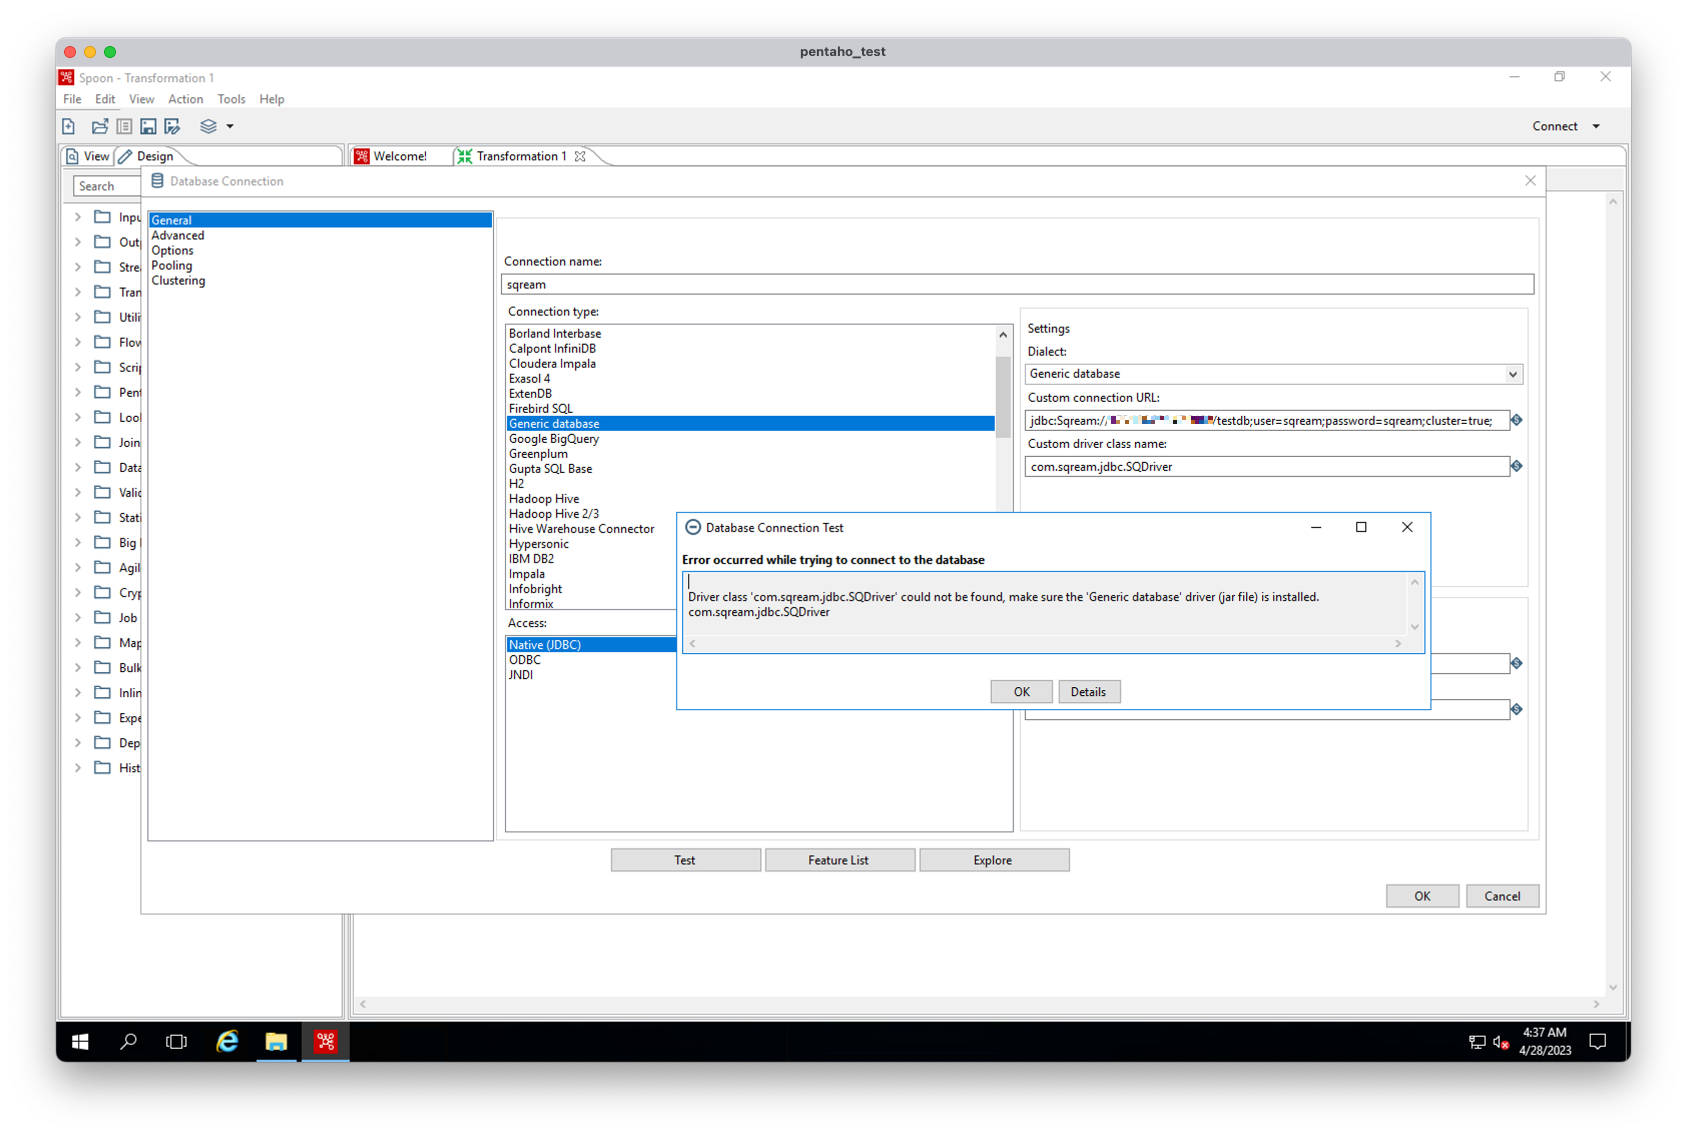The width and height of the screenshot is (1687, 1136).
Task: Open the Help menu
Action: (272, 99)
